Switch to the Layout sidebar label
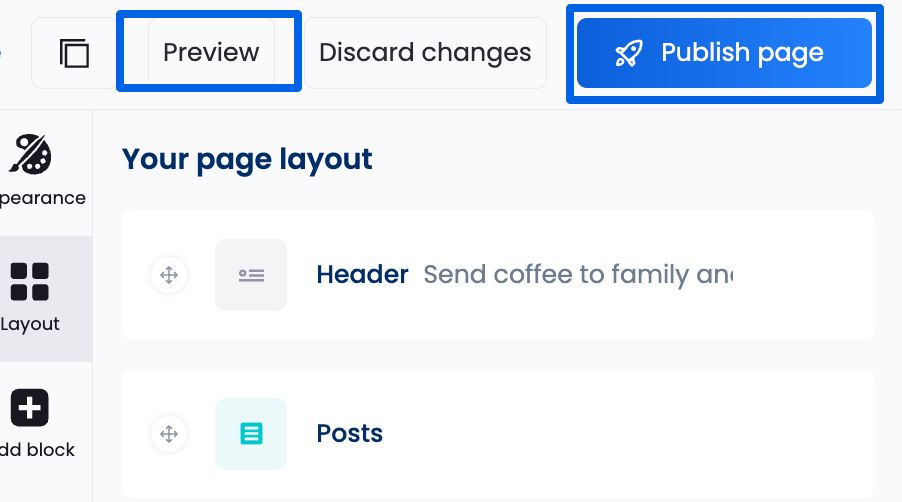The height and width of the screenshot is (502, 902). coord(30,324)
